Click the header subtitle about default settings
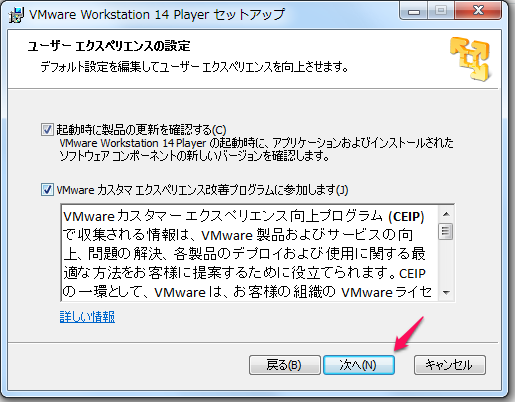Image resolution: width=515 pixels, height=402 pixels. coord(194,67)
